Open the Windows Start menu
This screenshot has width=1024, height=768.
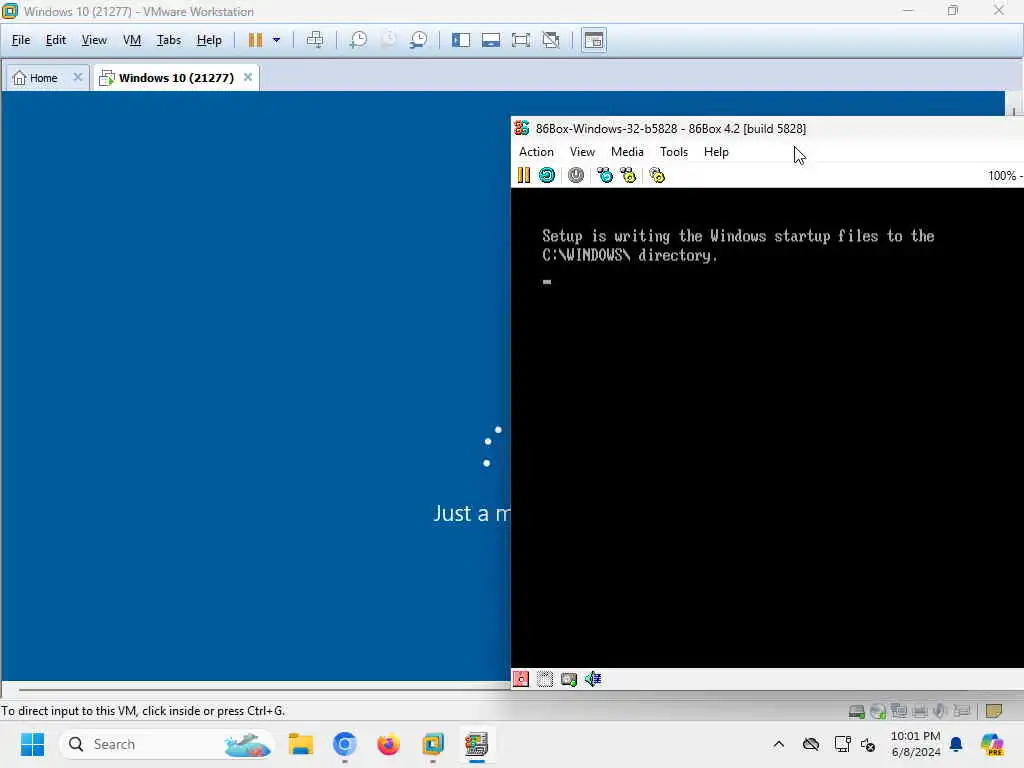(x=32, y=744)
